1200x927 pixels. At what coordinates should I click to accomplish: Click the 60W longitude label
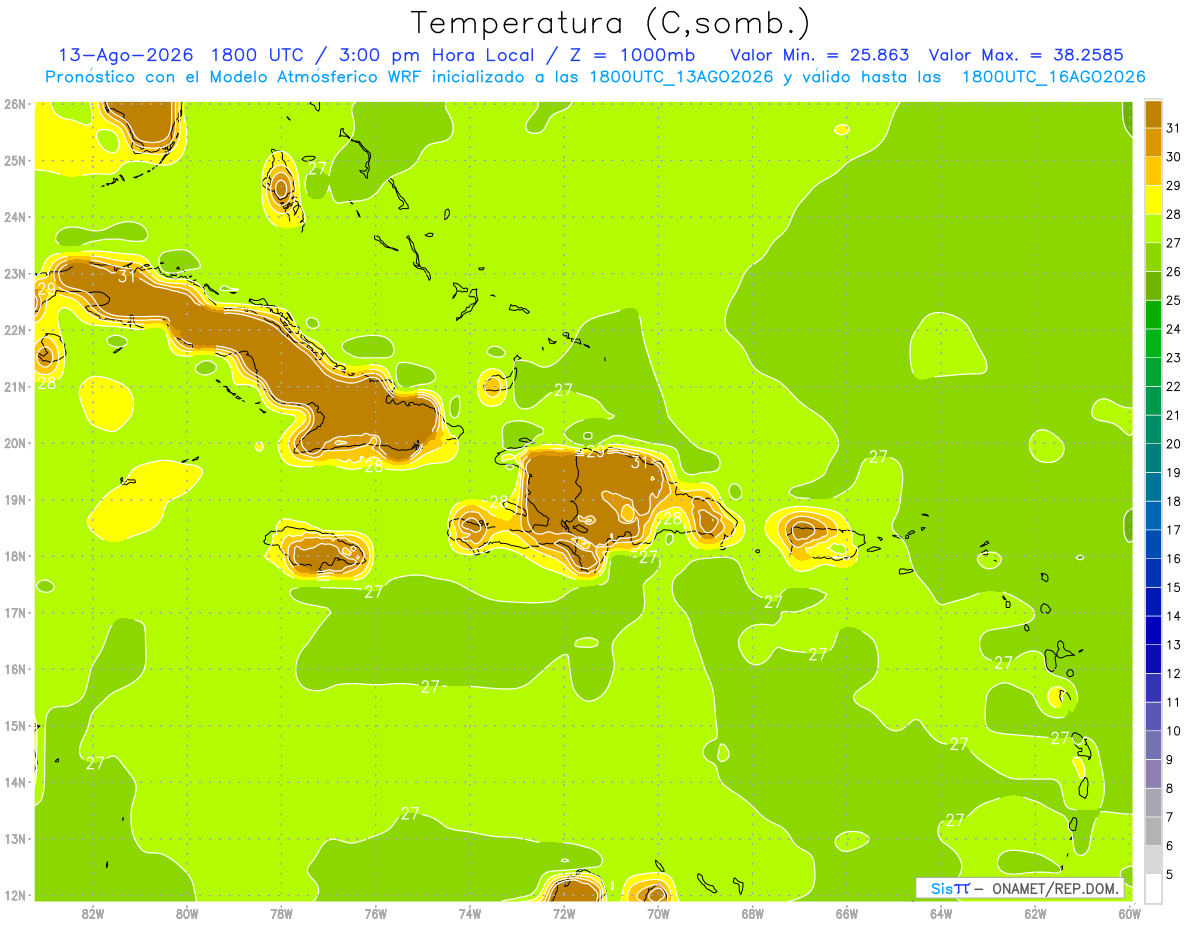tap(1130, 913)
